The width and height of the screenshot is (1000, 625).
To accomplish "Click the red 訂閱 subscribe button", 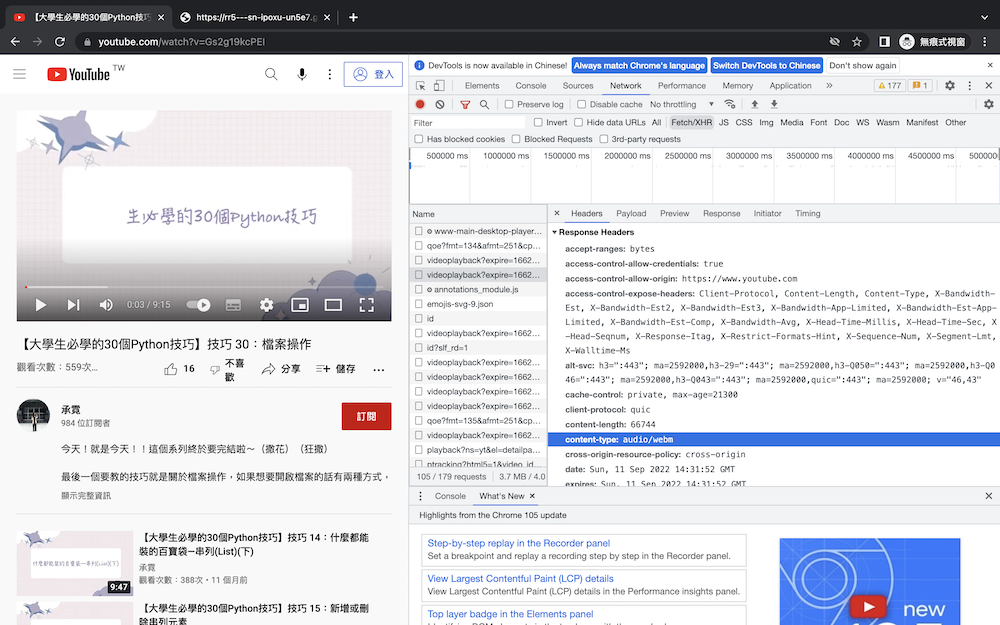I will pyautogui.click(x=366, y=416).
